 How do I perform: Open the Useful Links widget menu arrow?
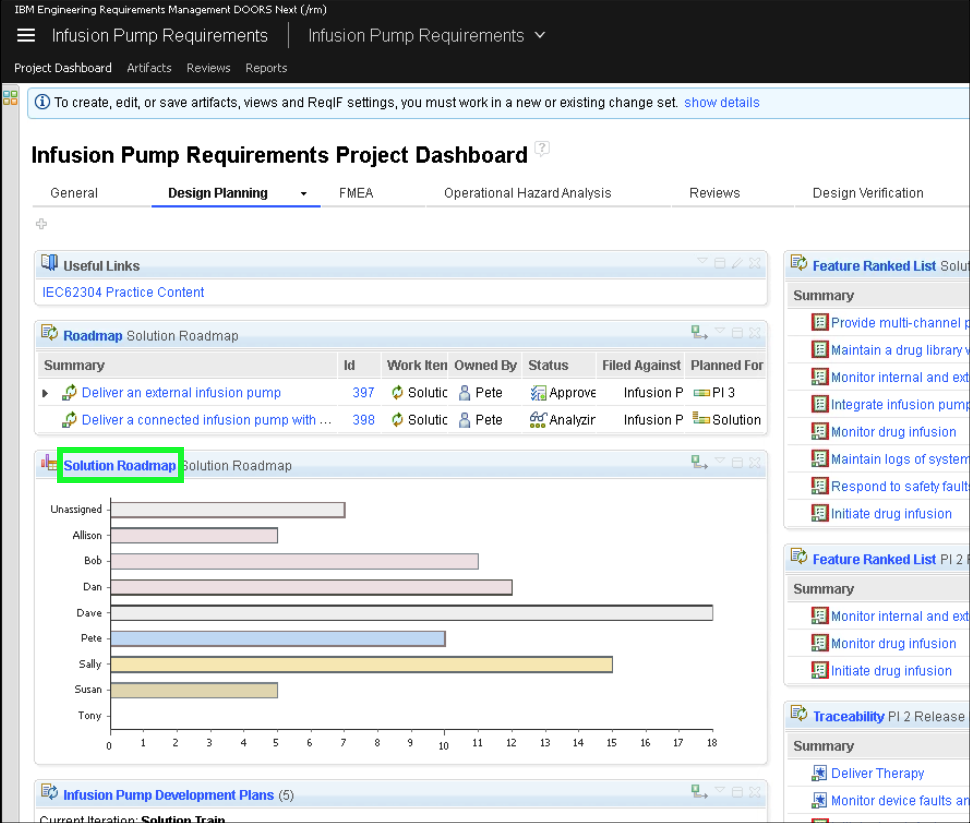702,262
